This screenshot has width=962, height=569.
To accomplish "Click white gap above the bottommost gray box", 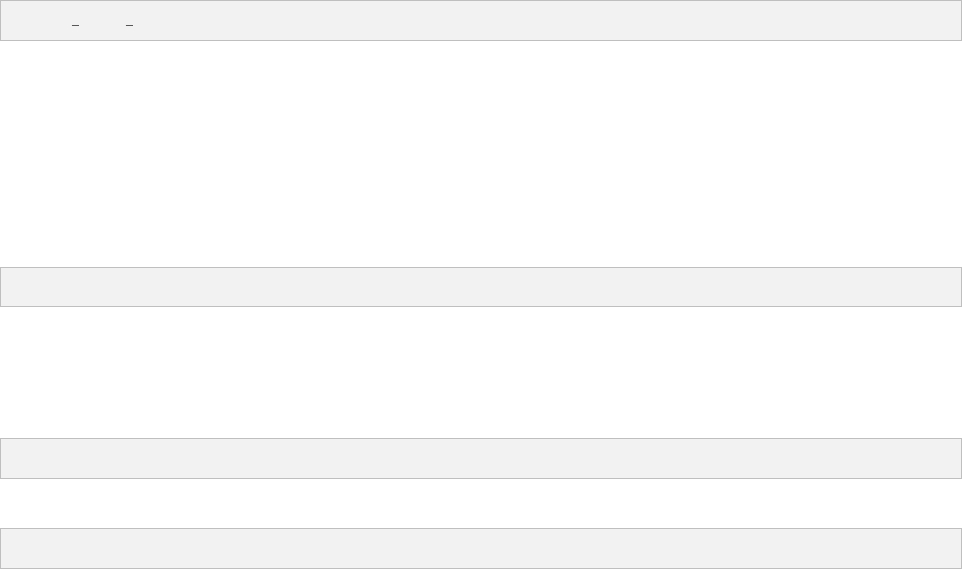I will pos(481,503).
